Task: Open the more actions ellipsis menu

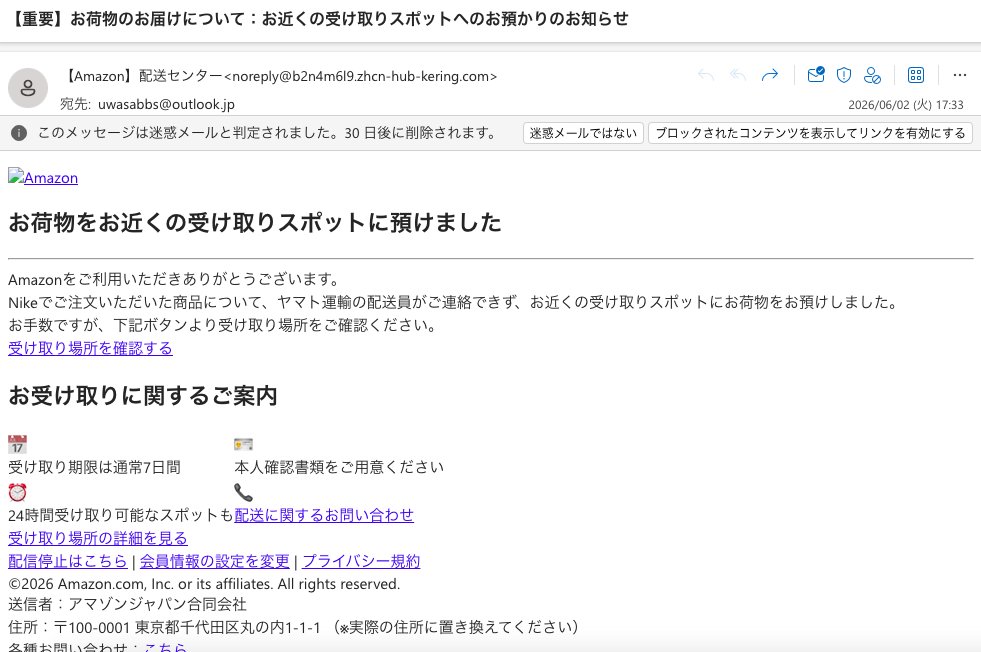Action: pos(960,75)
